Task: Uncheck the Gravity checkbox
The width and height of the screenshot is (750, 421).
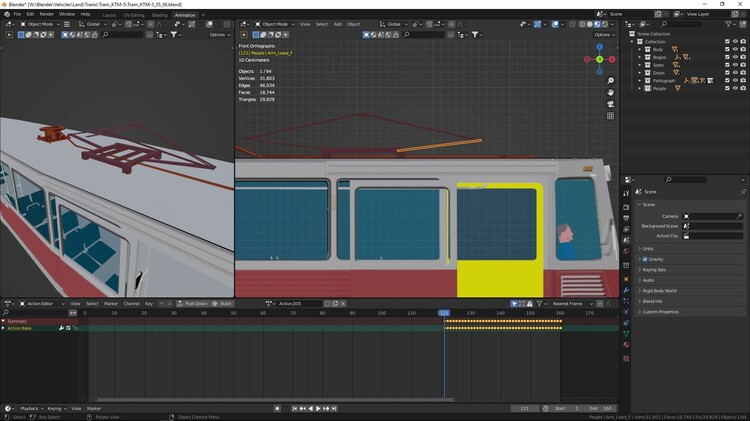Action: pos(645,259)
